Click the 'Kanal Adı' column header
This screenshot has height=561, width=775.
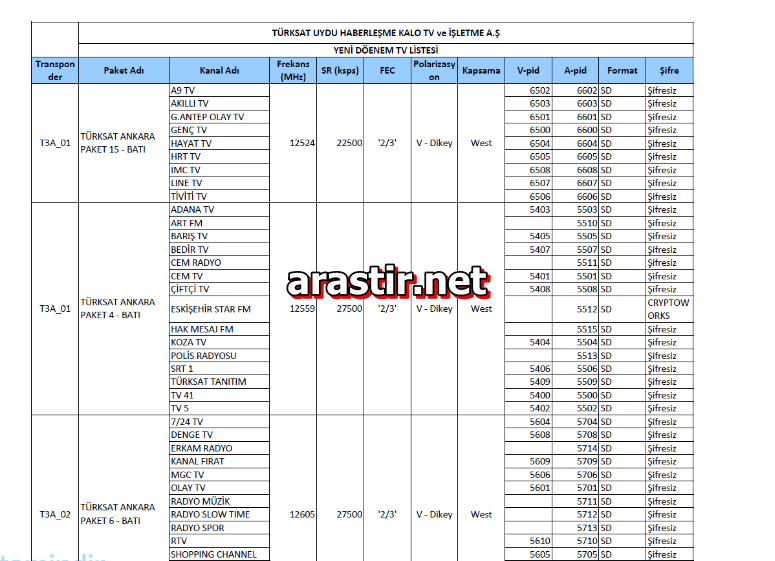click(219, 70)
